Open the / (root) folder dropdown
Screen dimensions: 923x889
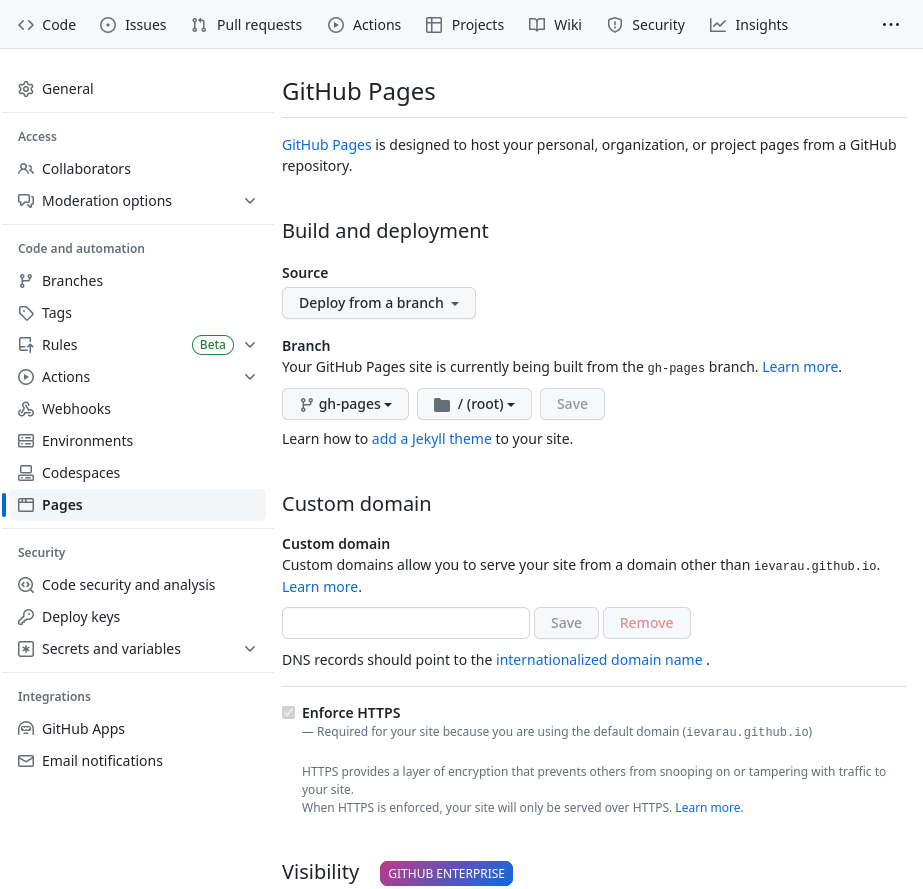click(x=474, y=404)
